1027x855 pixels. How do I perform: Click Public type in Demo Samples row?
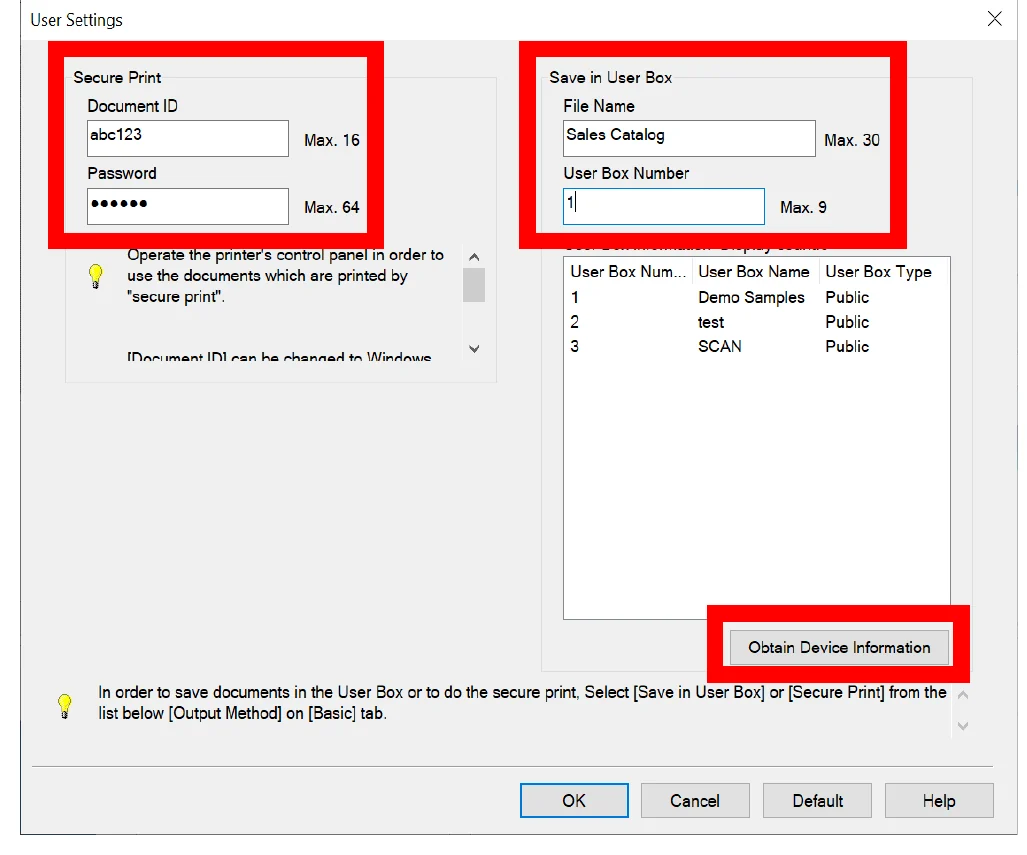pyautogui.click(x=847, y=297)
